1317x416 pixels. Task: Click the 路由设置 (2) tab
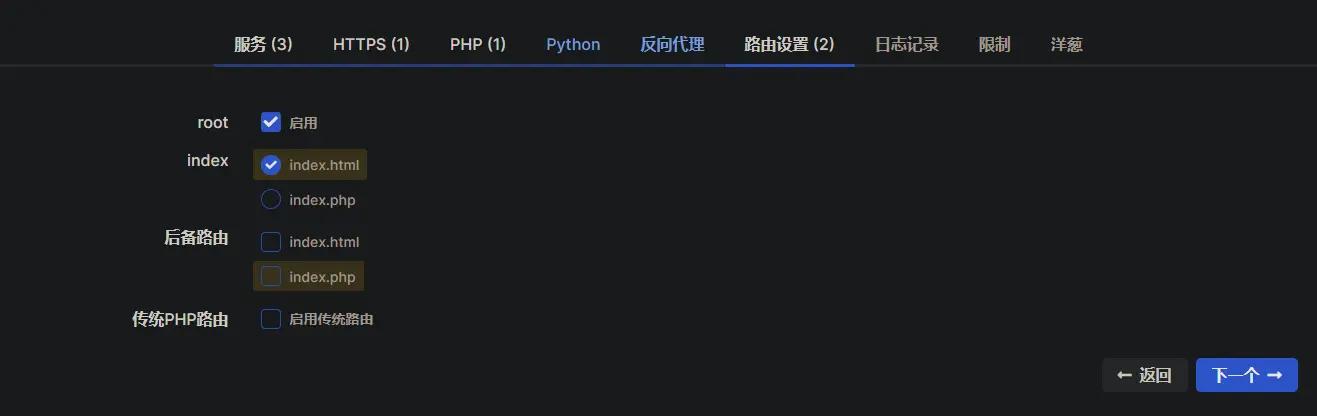click(x=789, y=44)
